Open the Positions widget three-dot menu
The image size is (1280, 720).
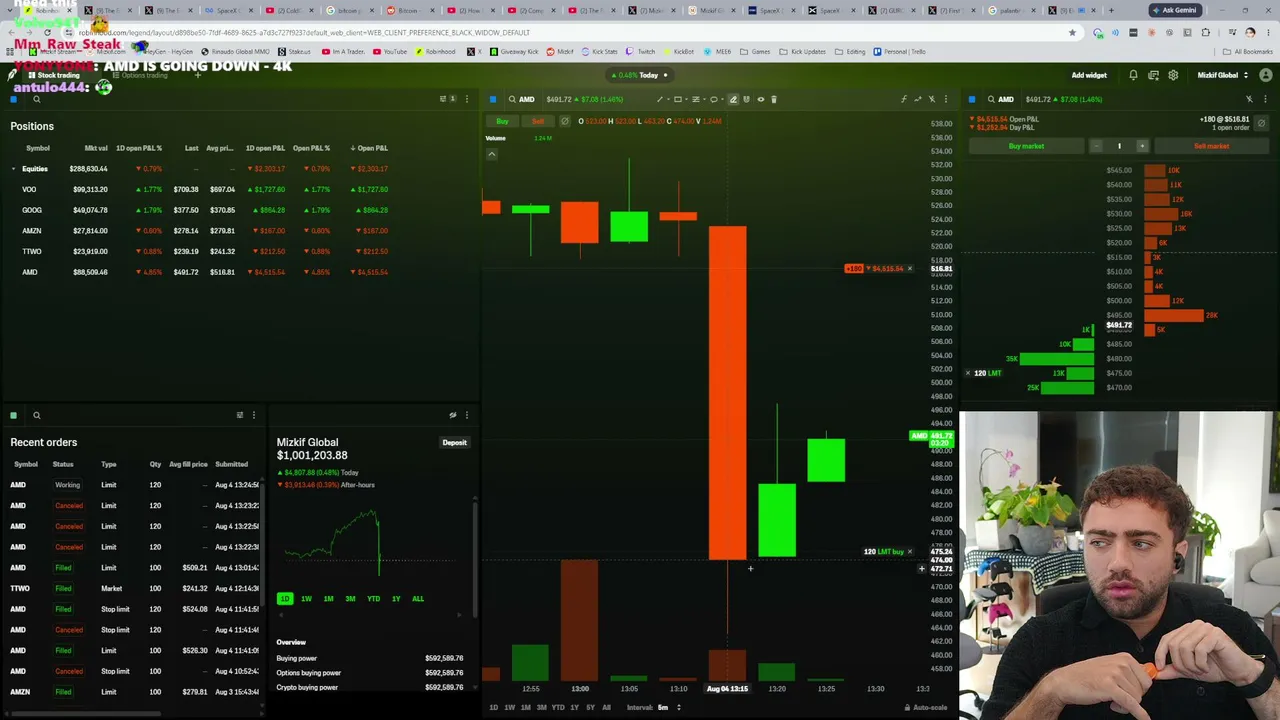click(466, 99)
